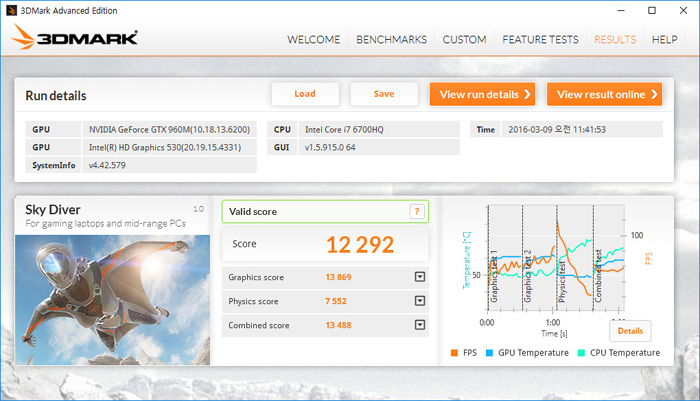Click the Intel Core i7 6700HQ value

point(379,129)
